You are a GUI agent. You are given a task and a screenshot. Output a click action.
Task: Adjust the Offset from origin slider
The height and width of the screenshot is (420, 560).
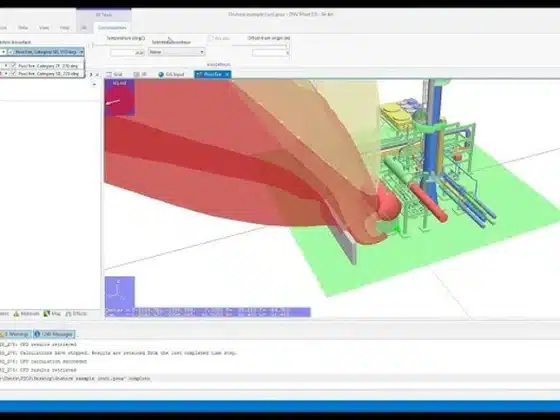pos(260,45)
